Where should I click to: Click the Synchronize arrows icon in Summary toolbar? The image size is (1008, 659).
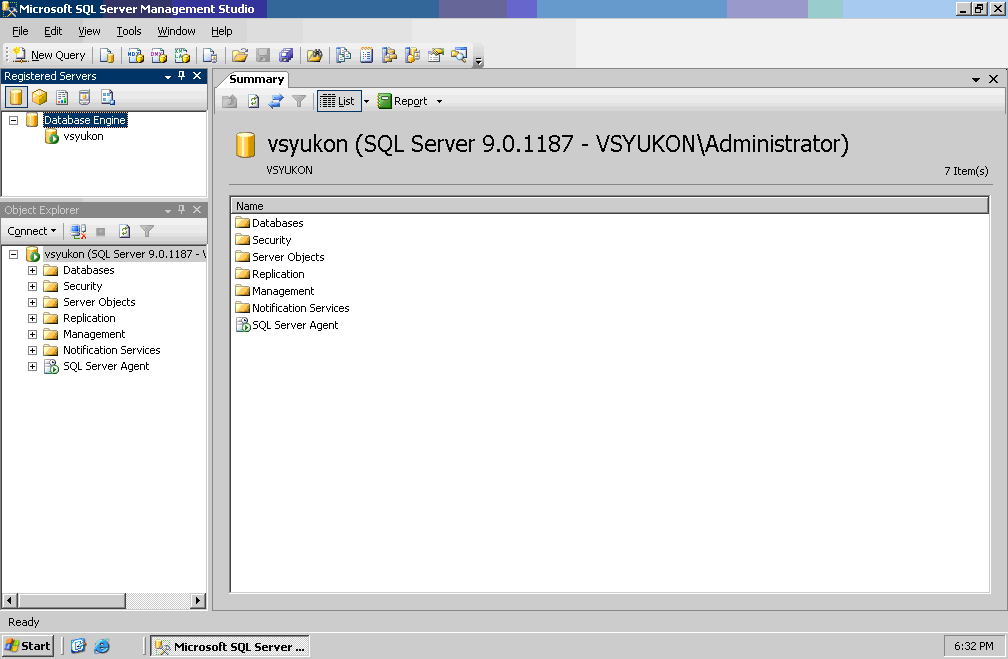point(277,100)
